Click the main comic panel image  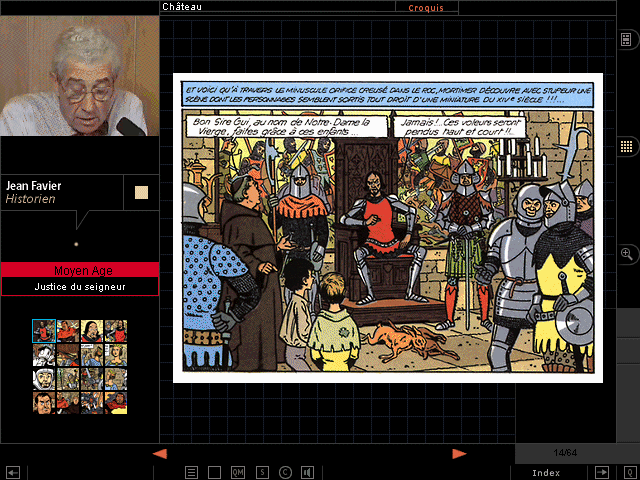coord(388,228)
